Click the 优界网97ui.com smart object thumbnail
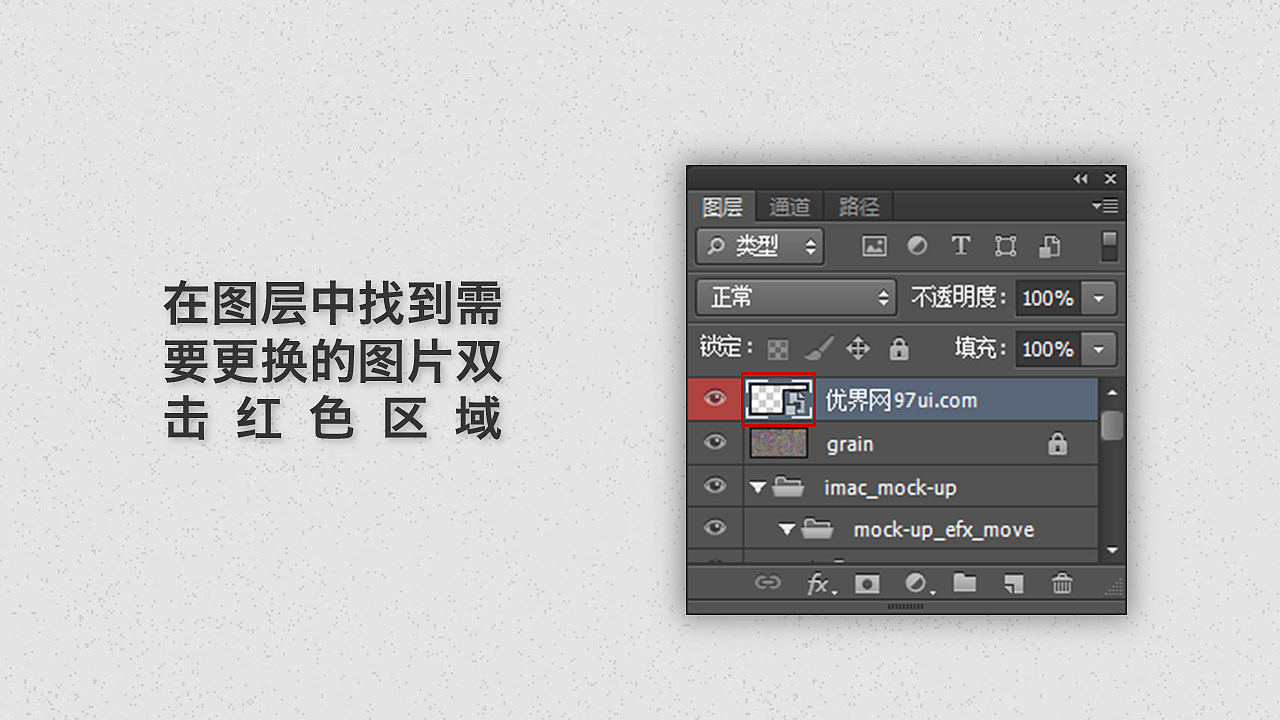The height and width of the screenshot is (720, 1280). point(779,400)
